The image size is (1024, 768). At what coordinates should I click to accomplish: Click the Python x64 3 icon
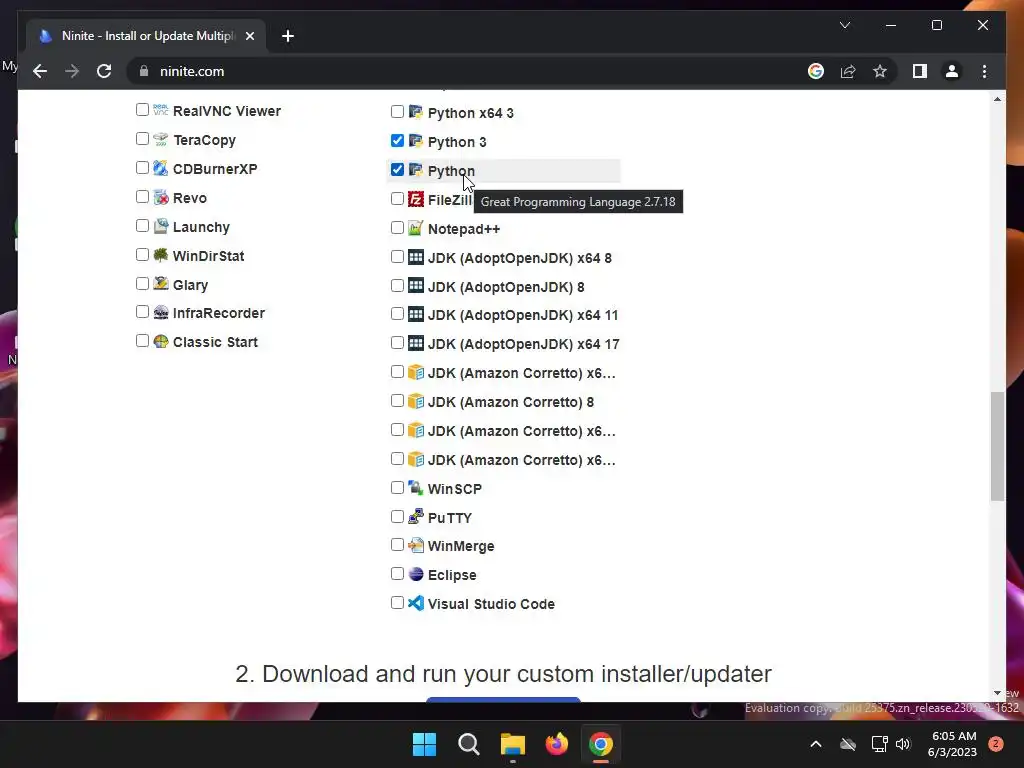point(416,112)
